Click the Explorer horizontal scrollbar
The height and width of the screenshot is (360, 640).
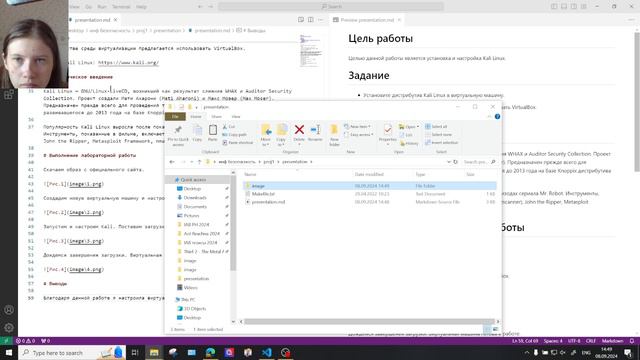[369, 322]
